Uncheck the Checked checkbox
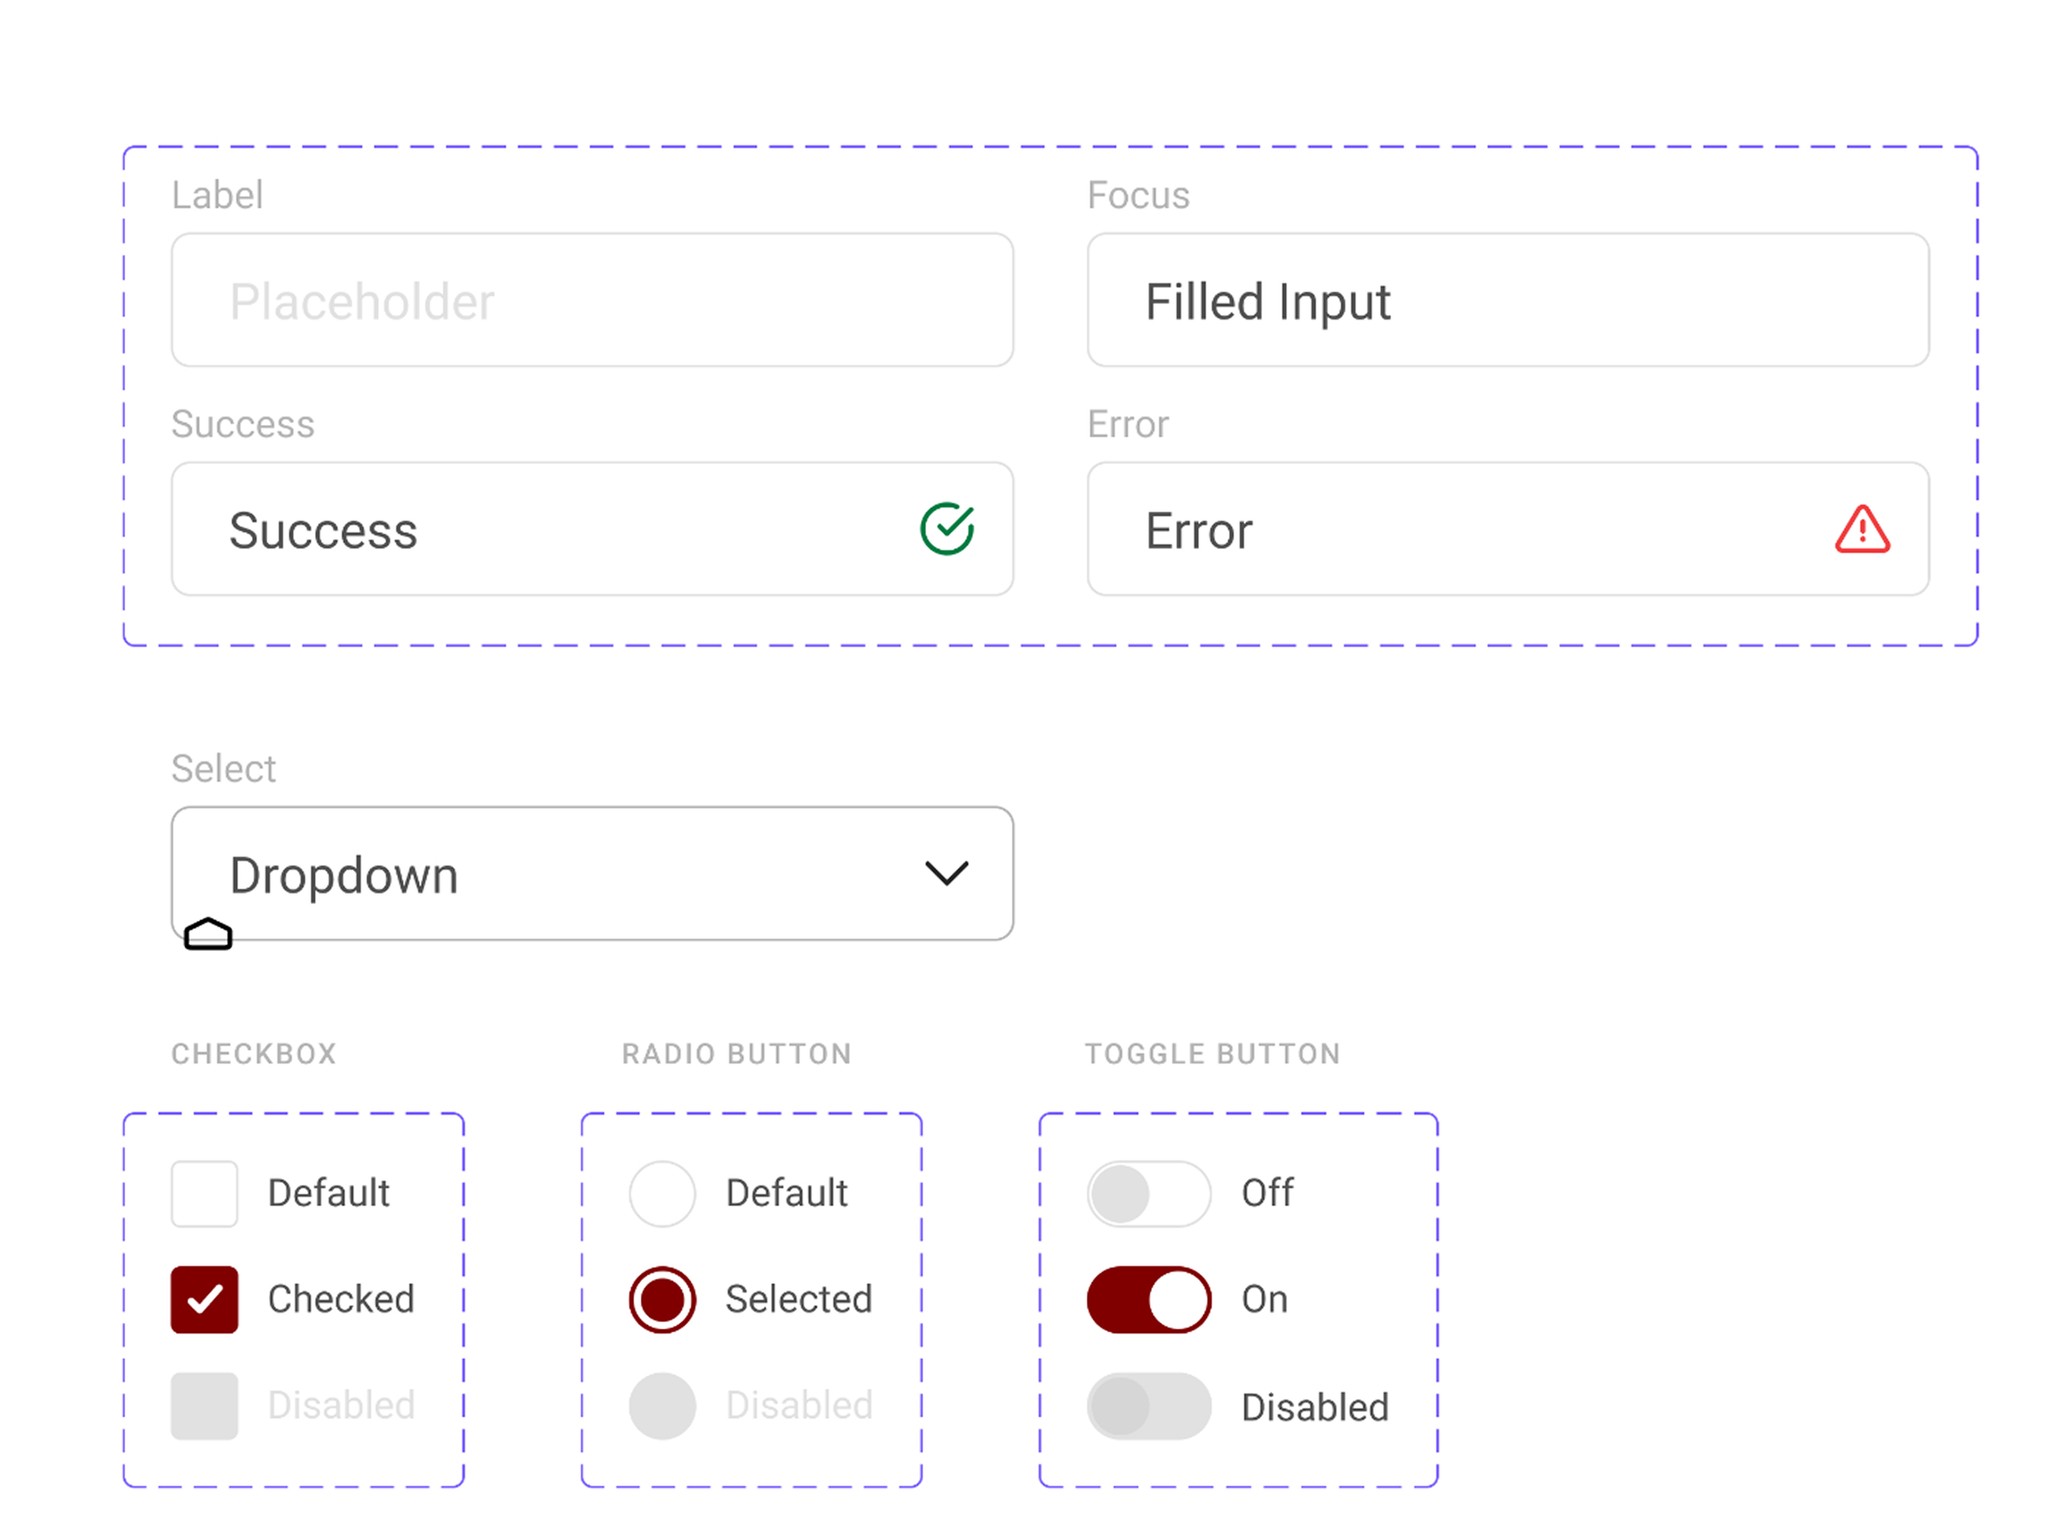 coord(204,1299)
